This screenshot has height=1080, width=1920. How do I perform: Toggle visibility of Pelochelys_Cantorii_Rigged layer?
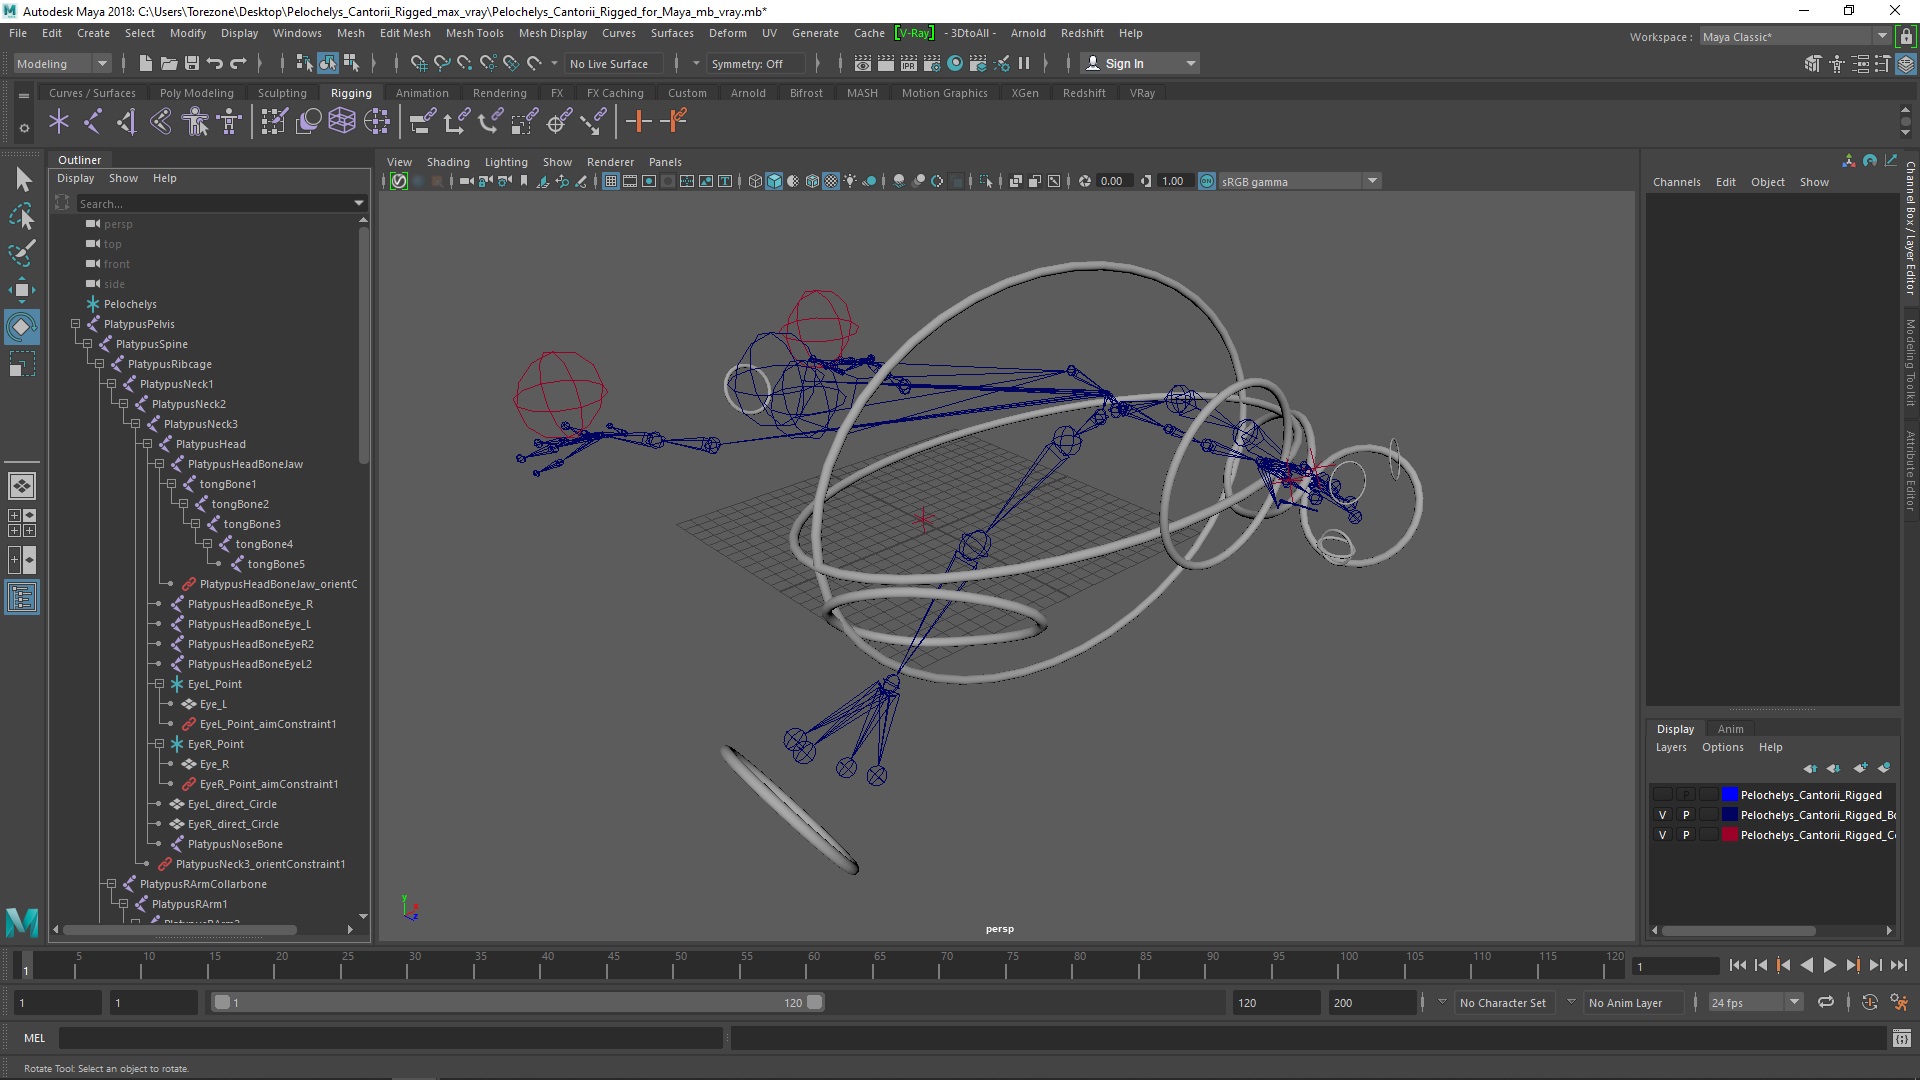pyautogui.click(x=1662, y=795)
